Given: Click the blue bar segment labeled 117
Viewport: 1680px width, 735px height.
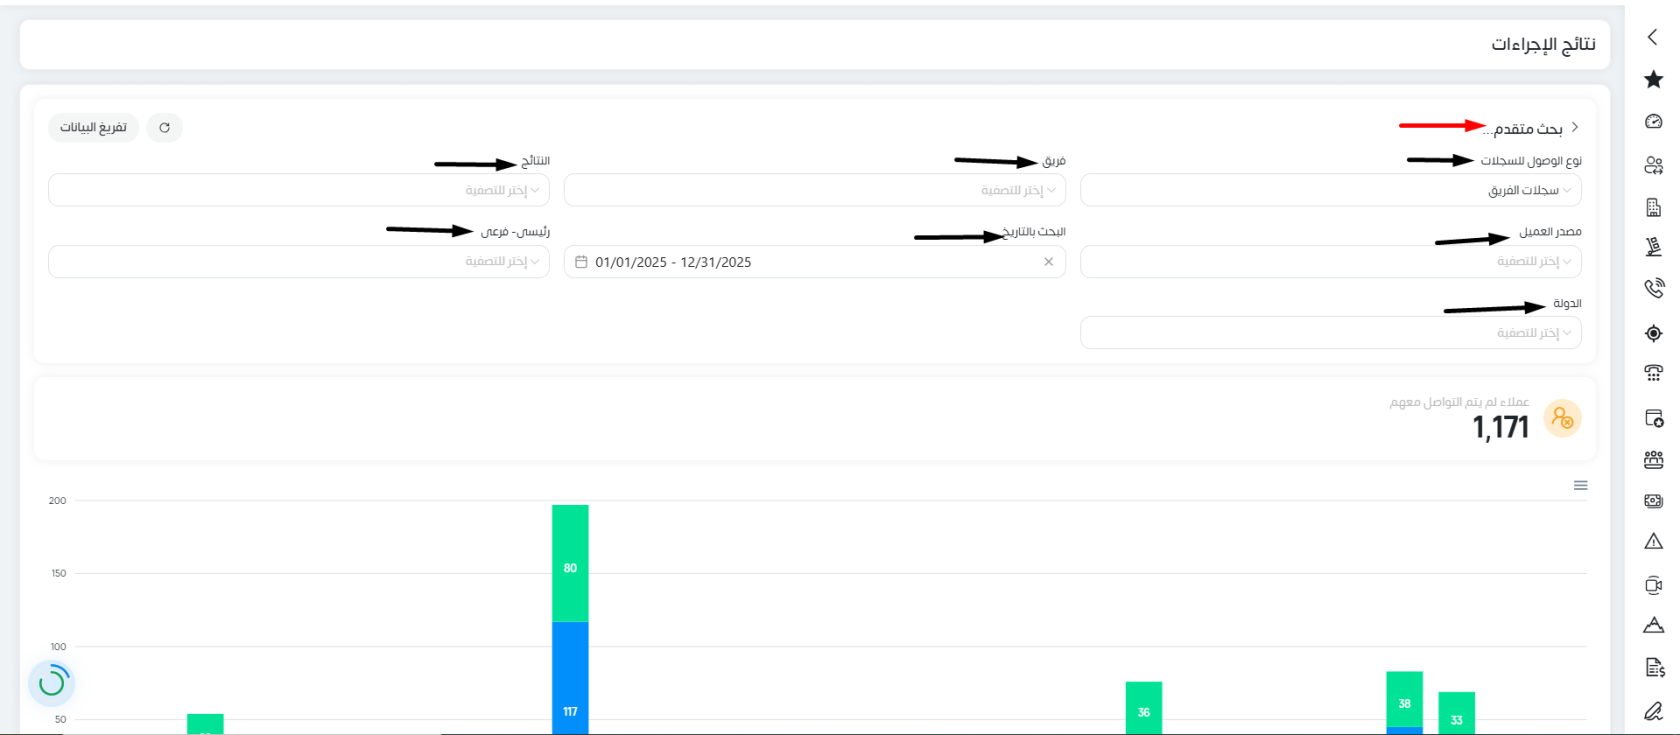Looking at the screenshot, I should [x=570, y=678].
